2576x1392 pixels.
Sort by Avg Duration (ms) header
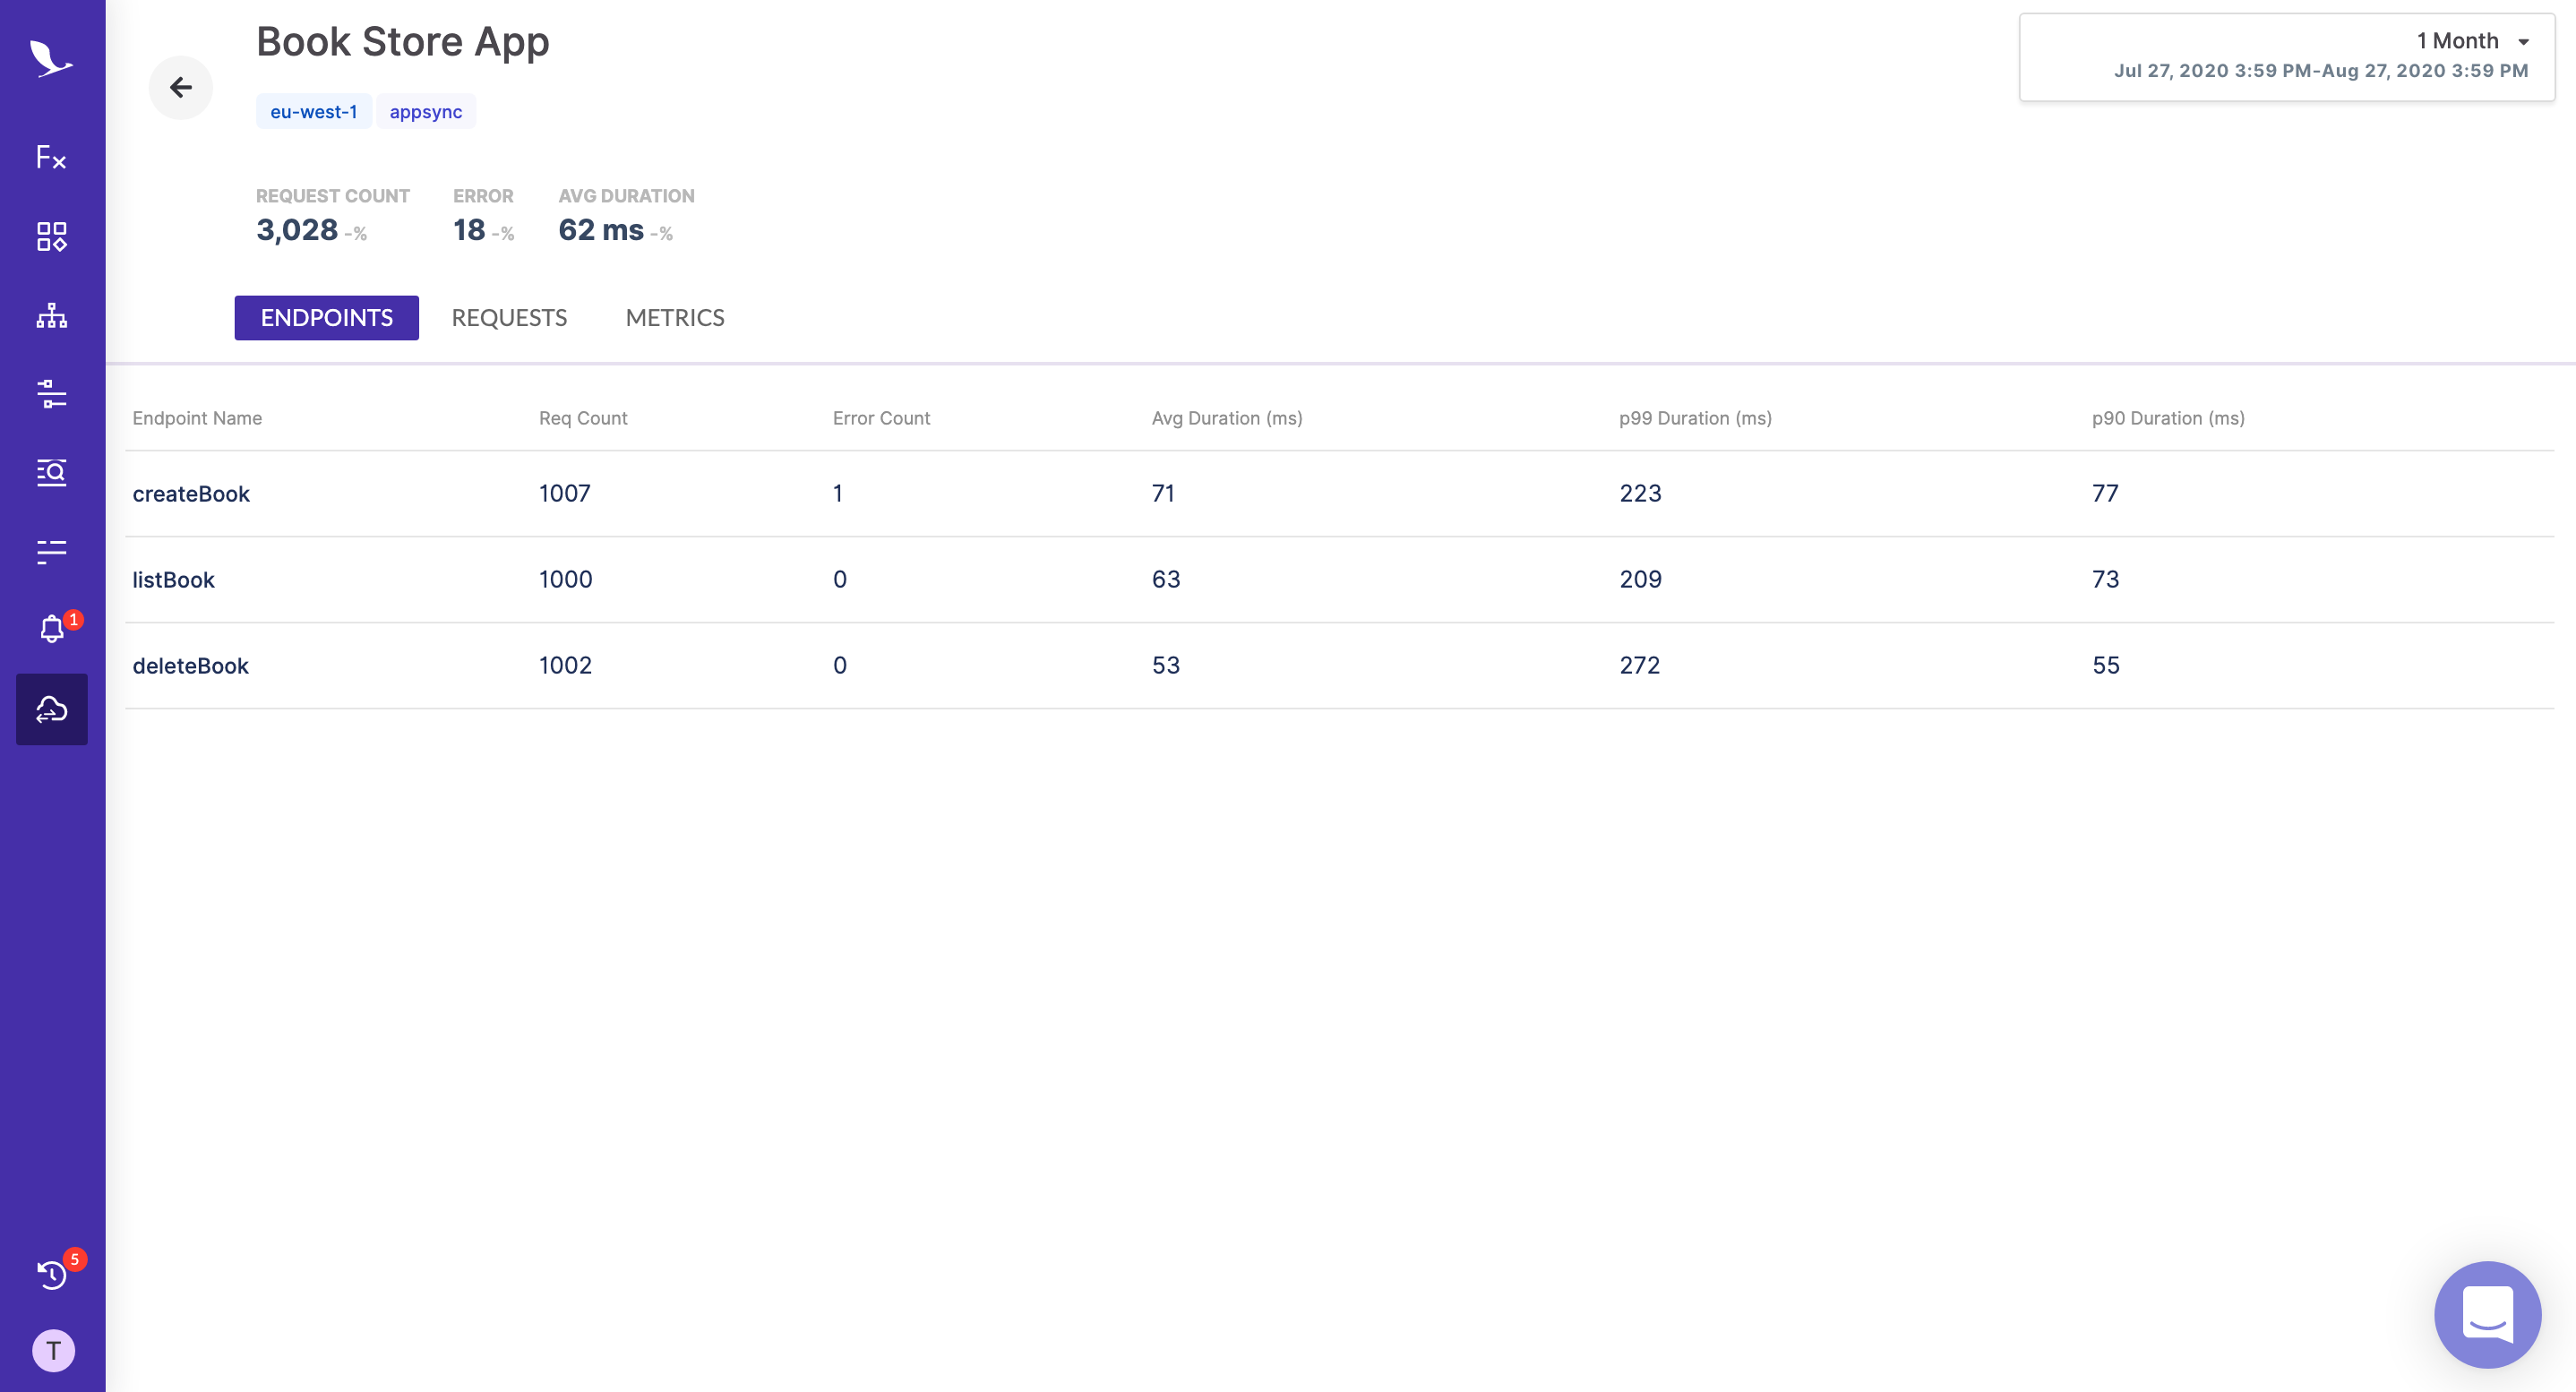click(1227, 418)
